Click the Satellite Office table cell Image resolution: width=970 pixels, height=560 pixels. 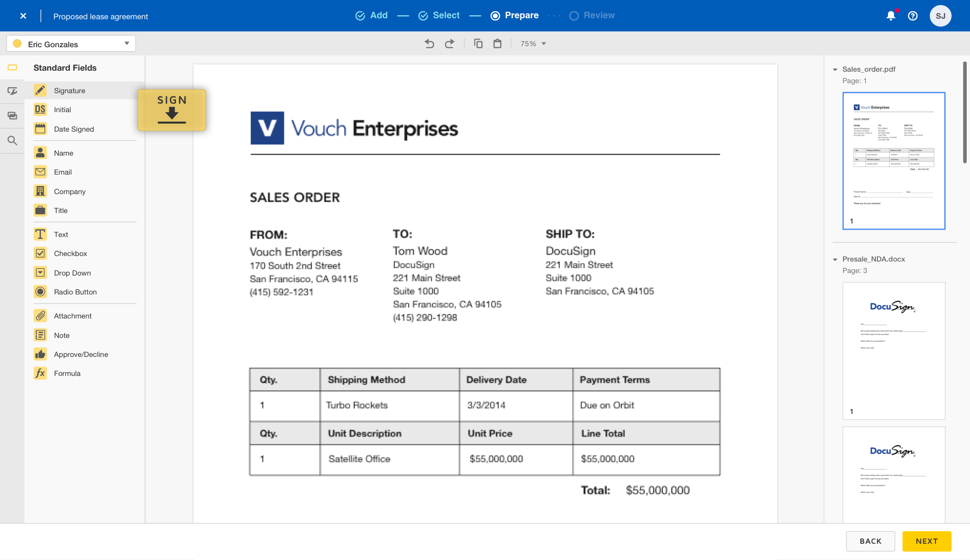click(390, 459)
